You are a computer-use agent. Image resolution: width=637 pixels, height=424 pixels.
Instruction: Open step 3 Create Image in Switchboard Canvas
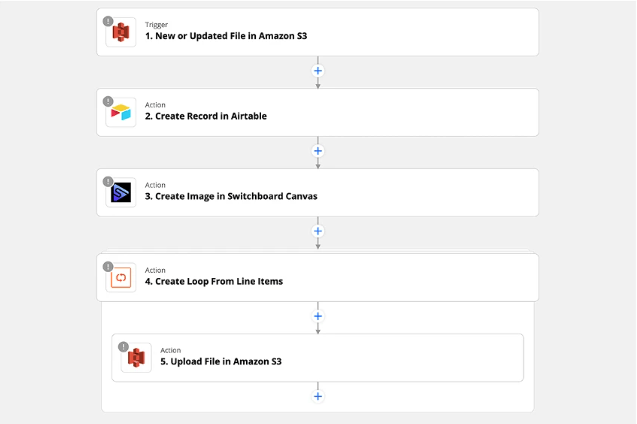click(x=317, y=193)
